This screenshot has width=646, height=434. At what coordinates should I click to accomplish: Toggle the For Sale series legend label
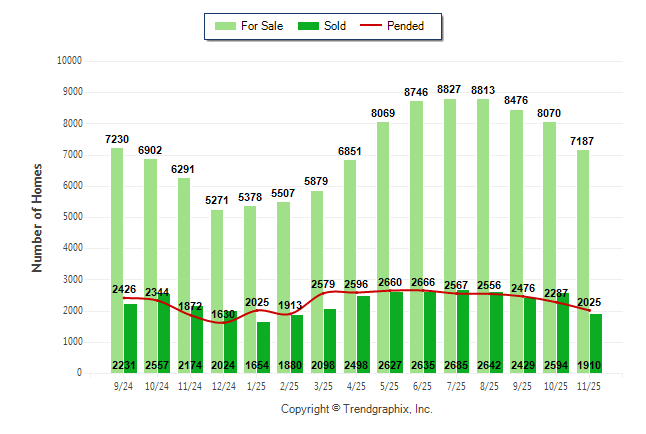[261, 26]
